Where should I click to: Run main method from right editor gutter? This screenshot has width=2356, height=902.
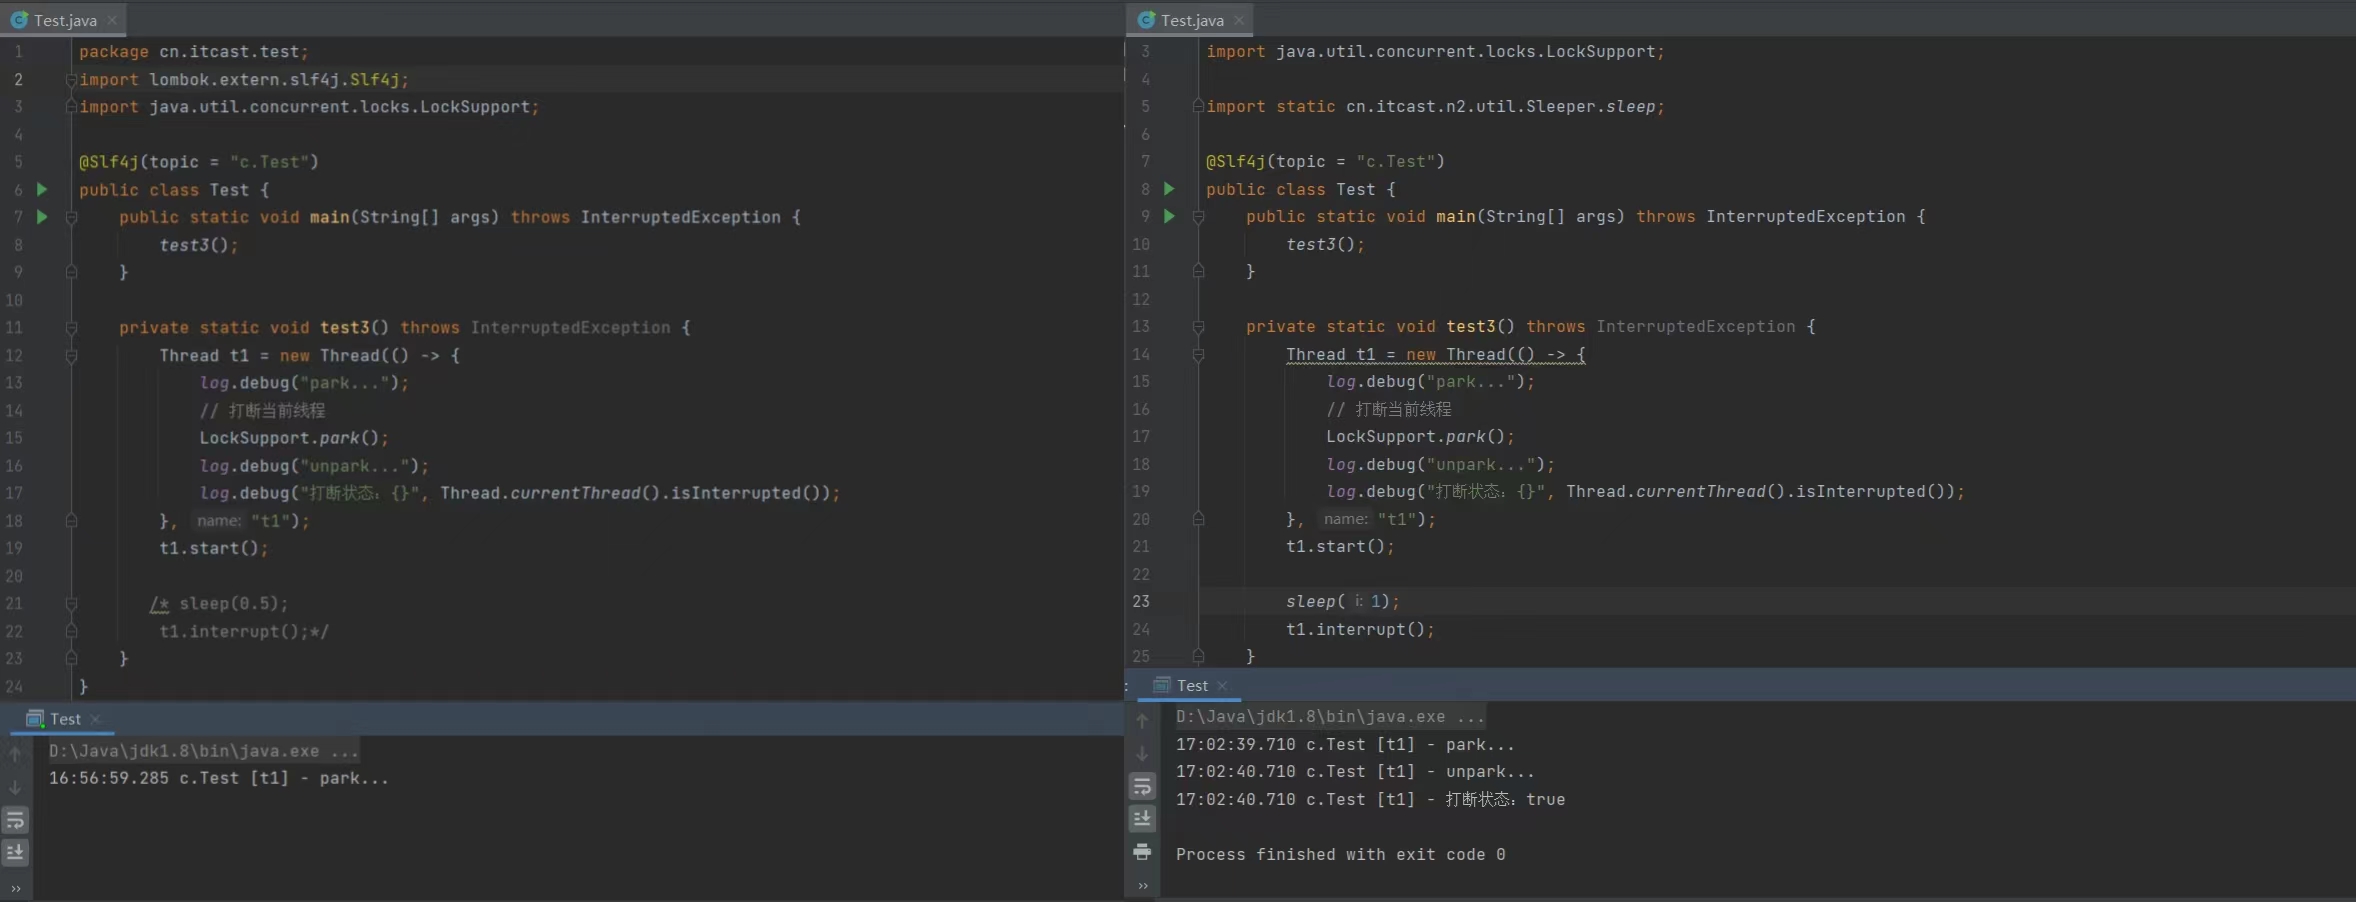click(1169, 216)
